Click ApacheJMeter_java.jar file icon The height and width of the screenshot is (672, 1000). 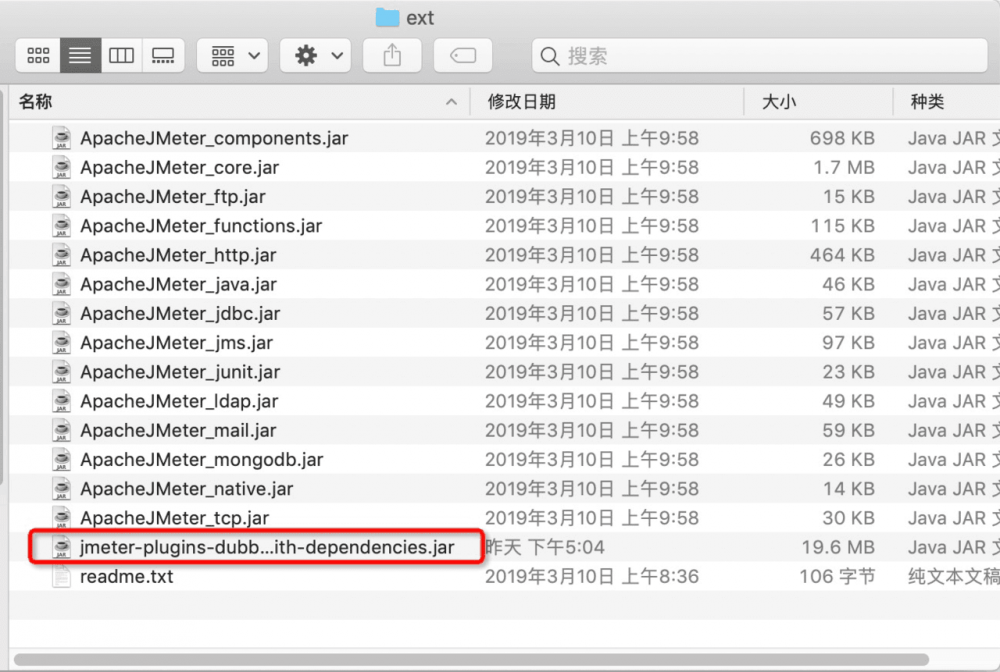tap(61, 284)
